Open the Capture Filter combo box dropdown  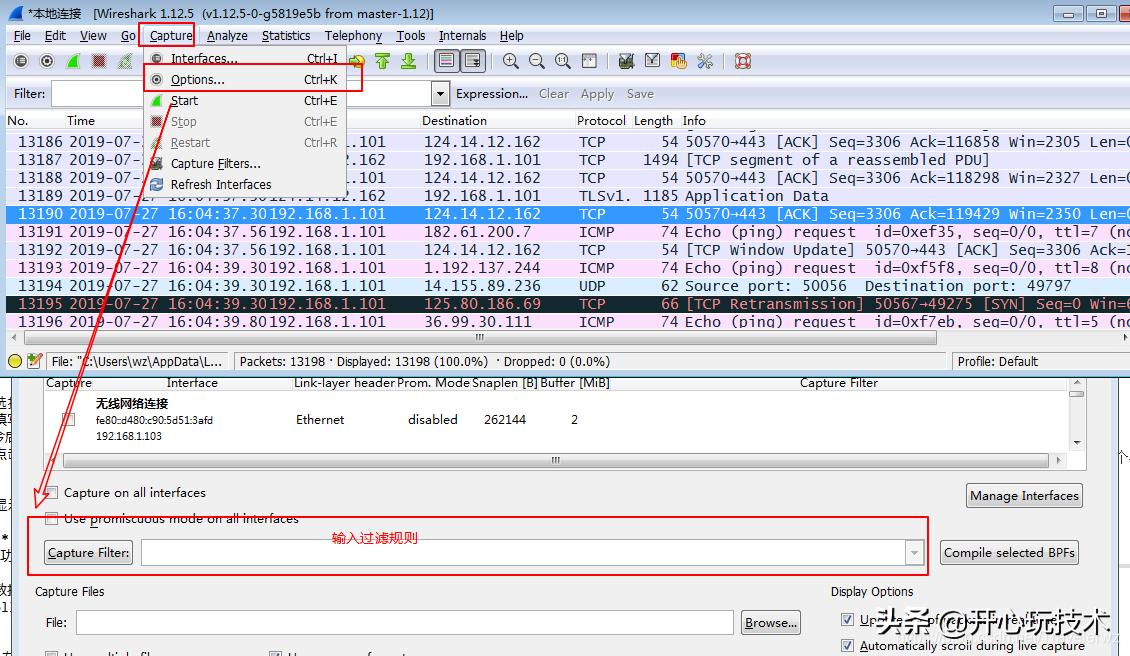click(x=913, y=553)
